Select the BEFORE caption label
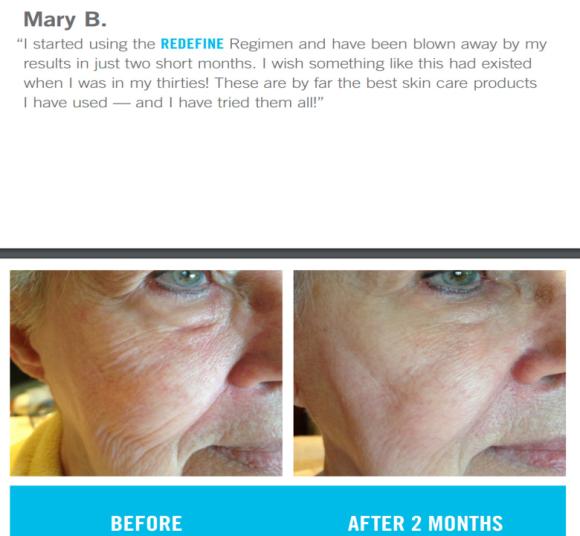Viewport: 580px width, 536px height. pyautogui.click(x=146, y=523)
